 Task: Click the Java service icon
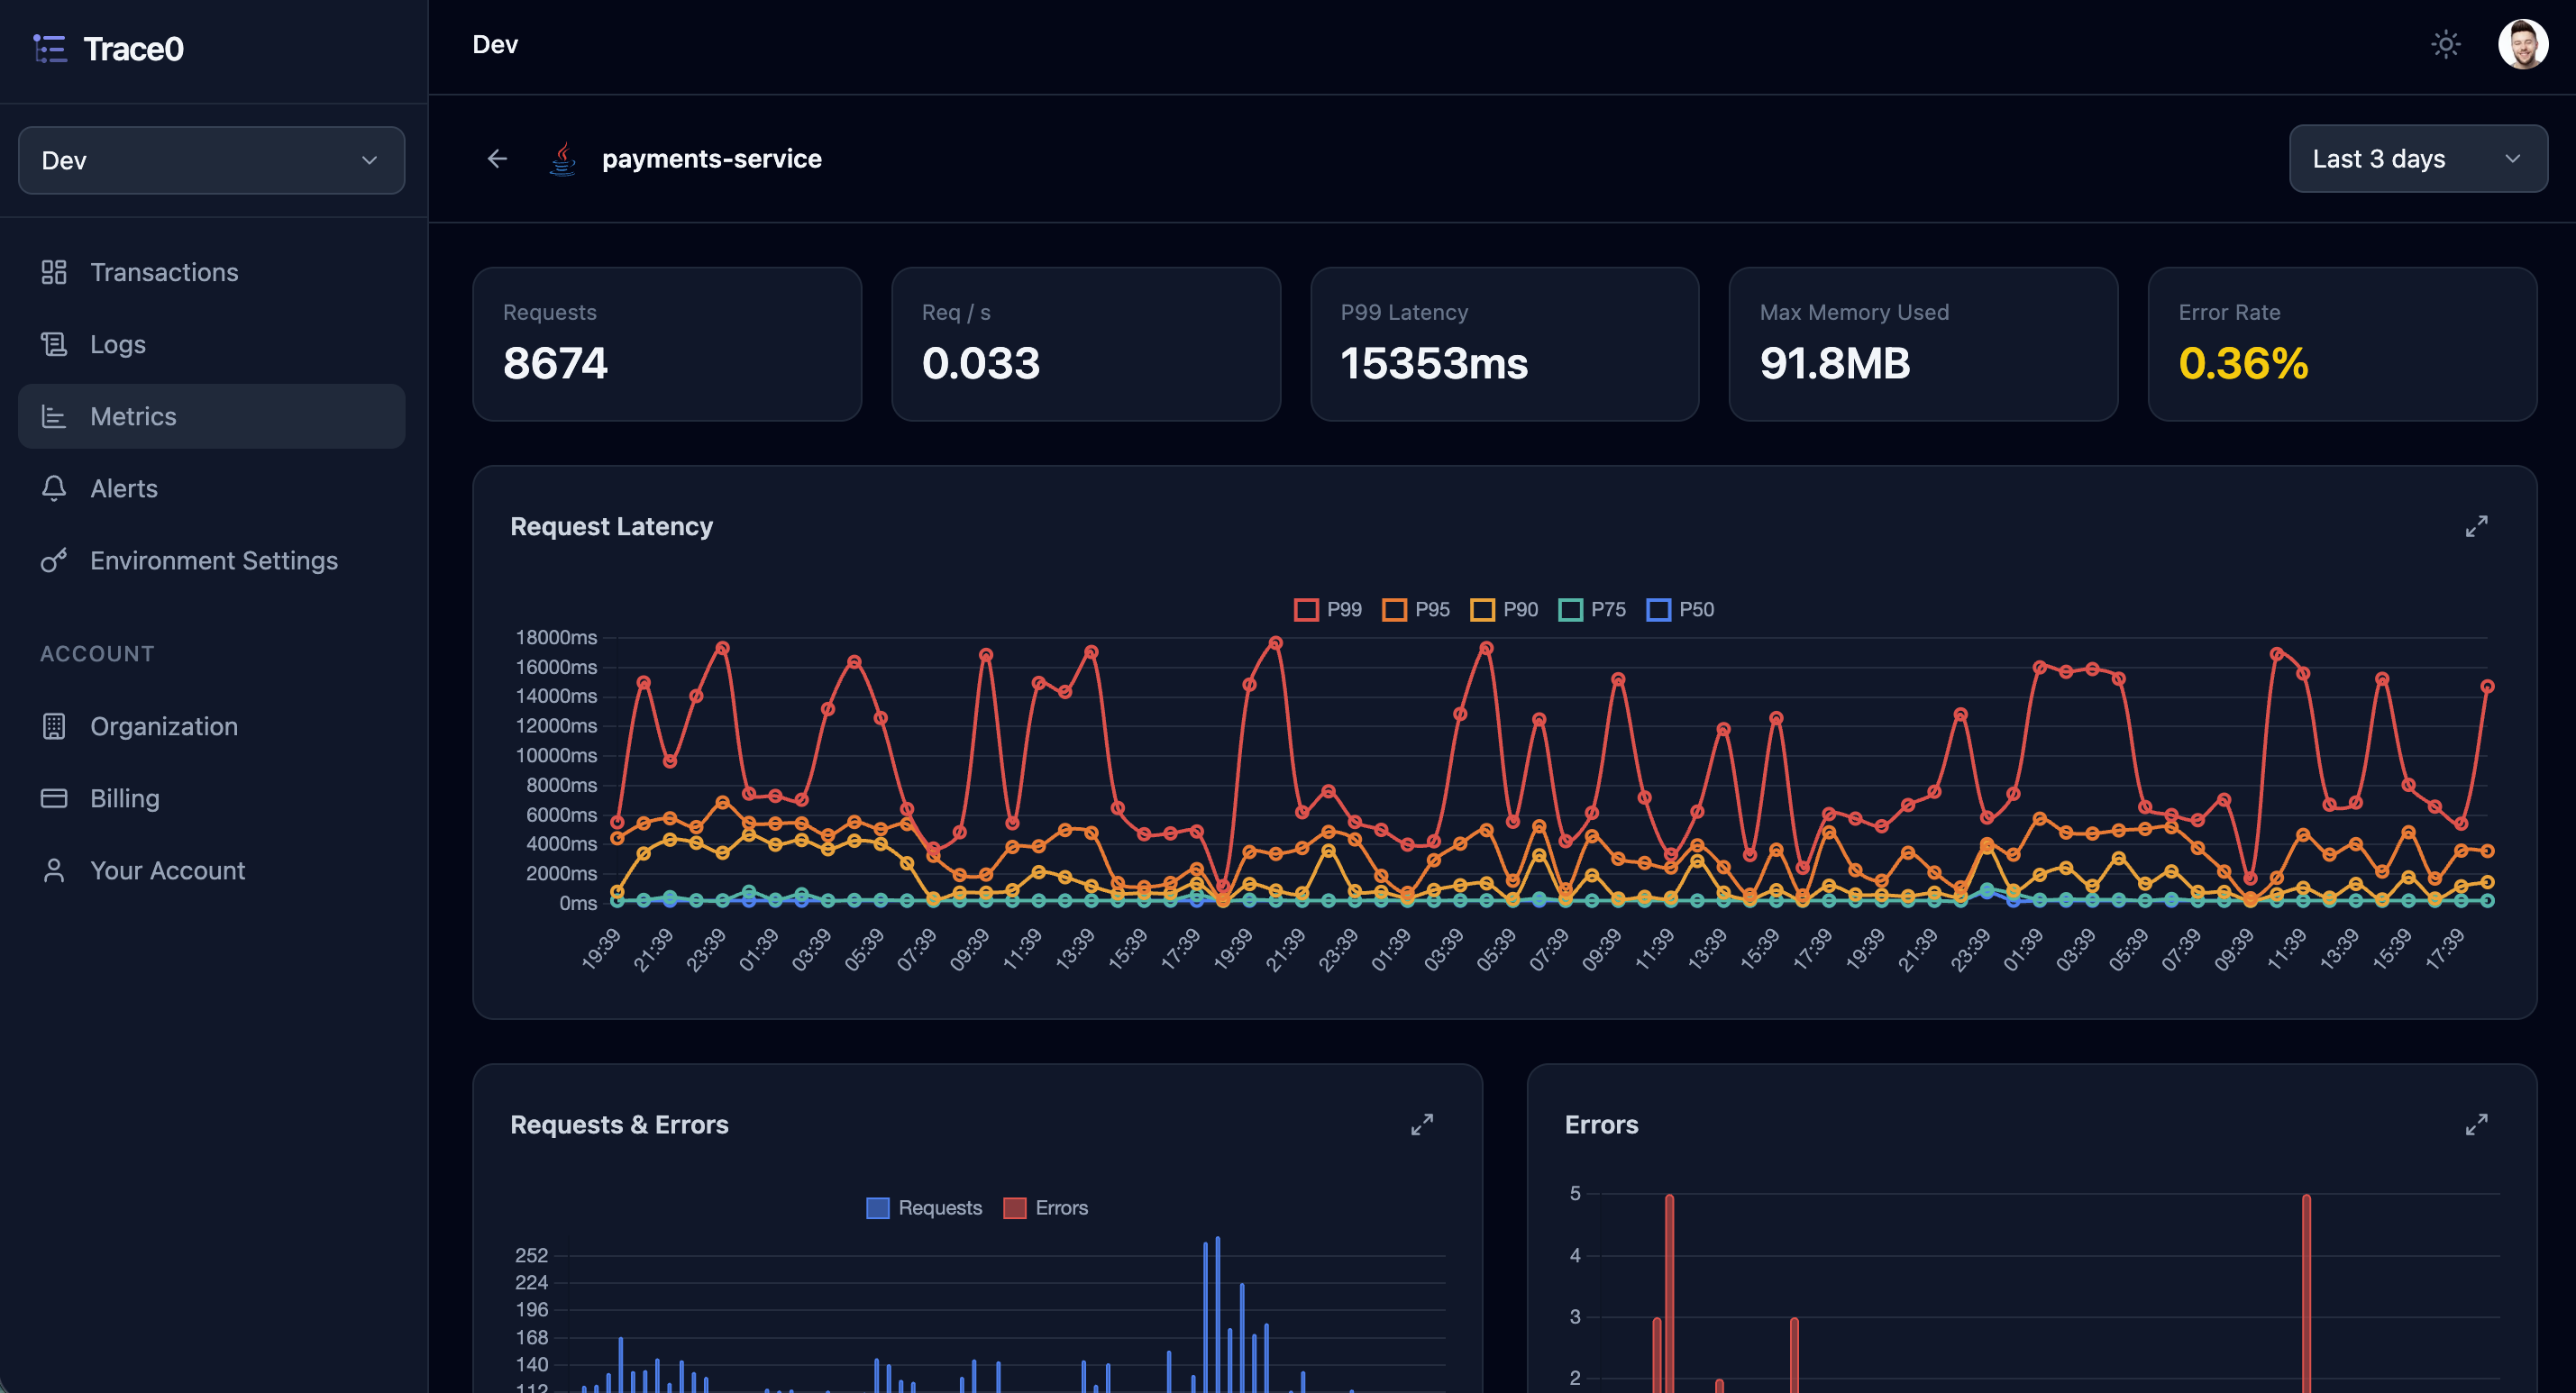click(564, 158)
